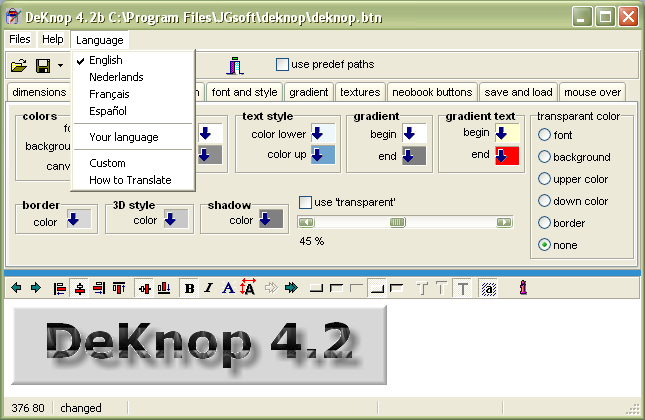Open gradient 'begin' color picker arrow
The width and height of the screenshot is (645, 420).
point(409,134)
